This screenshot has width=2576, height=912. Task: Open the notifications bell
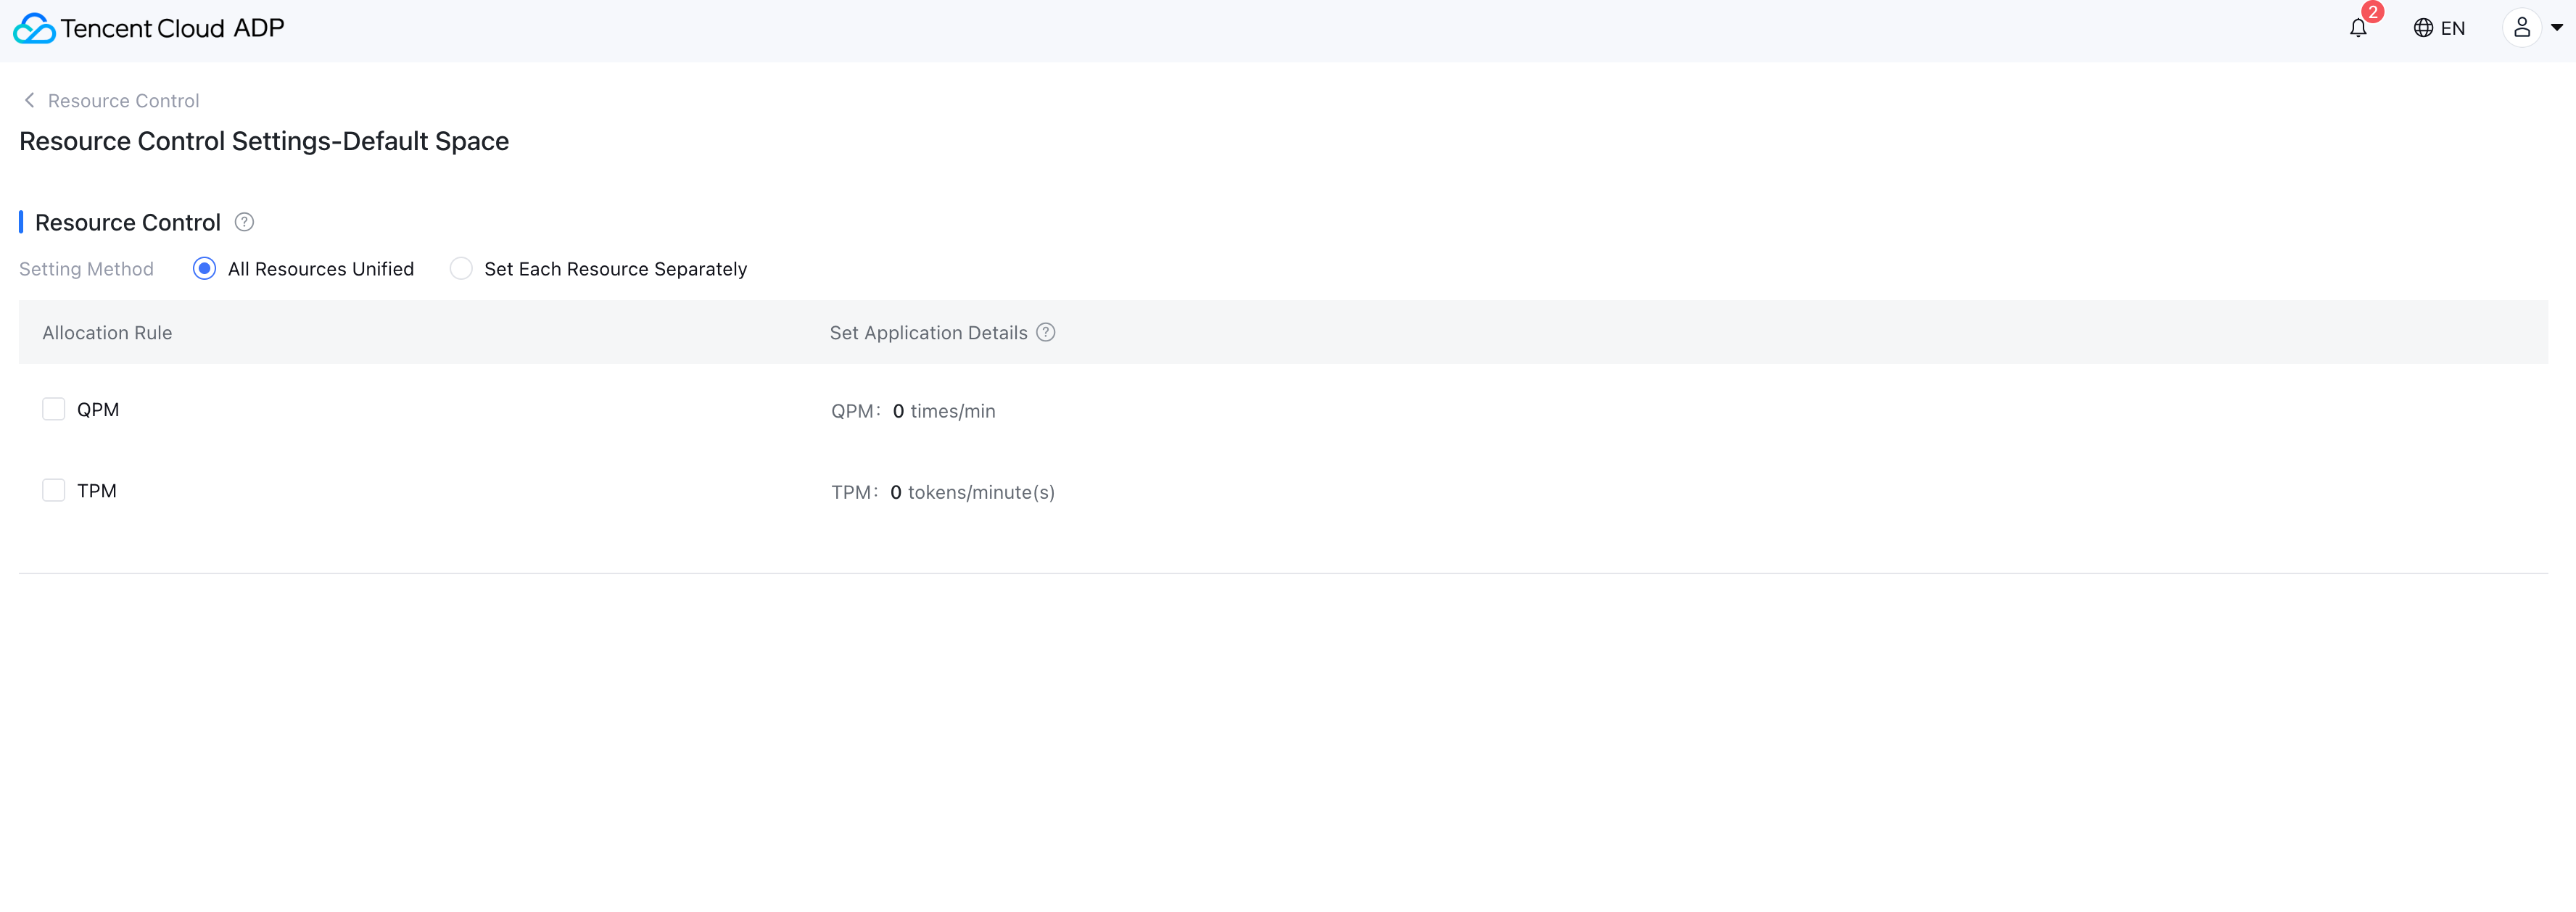pos(2357,28)
